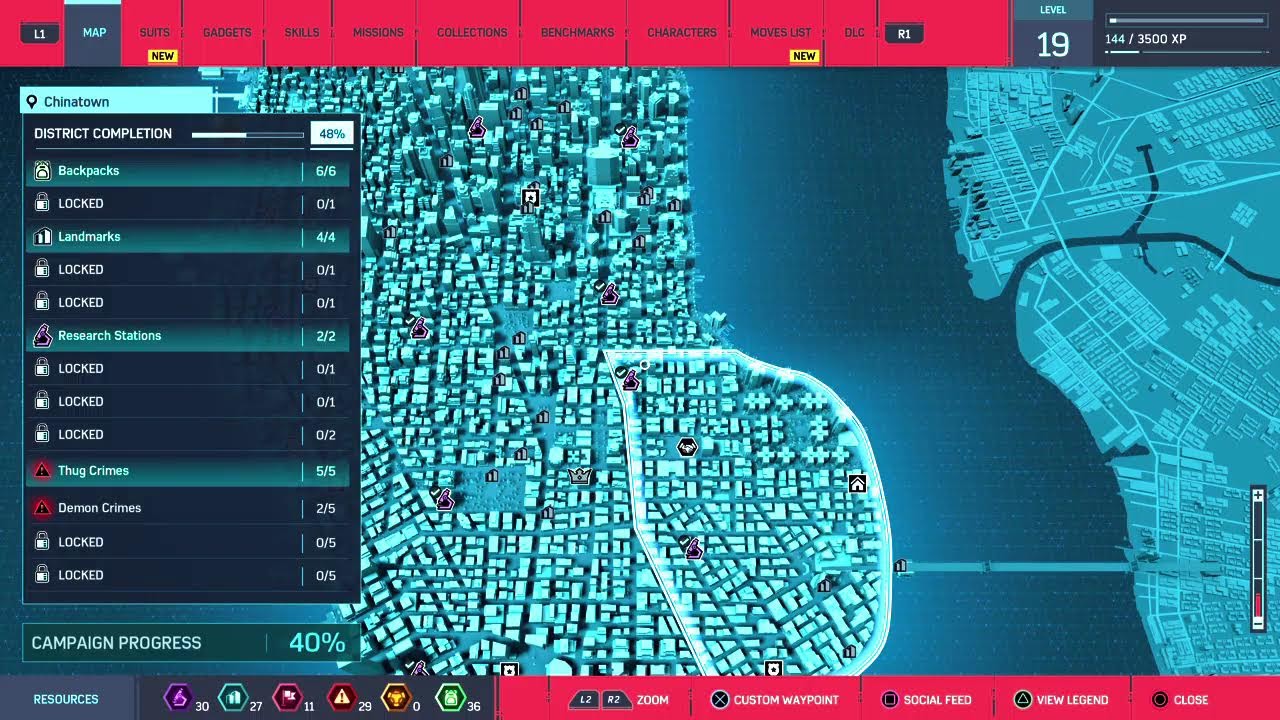Click the Backpacks 6/6 count
The height and width of the screenshot is (720, 1280).
point(326,171)
